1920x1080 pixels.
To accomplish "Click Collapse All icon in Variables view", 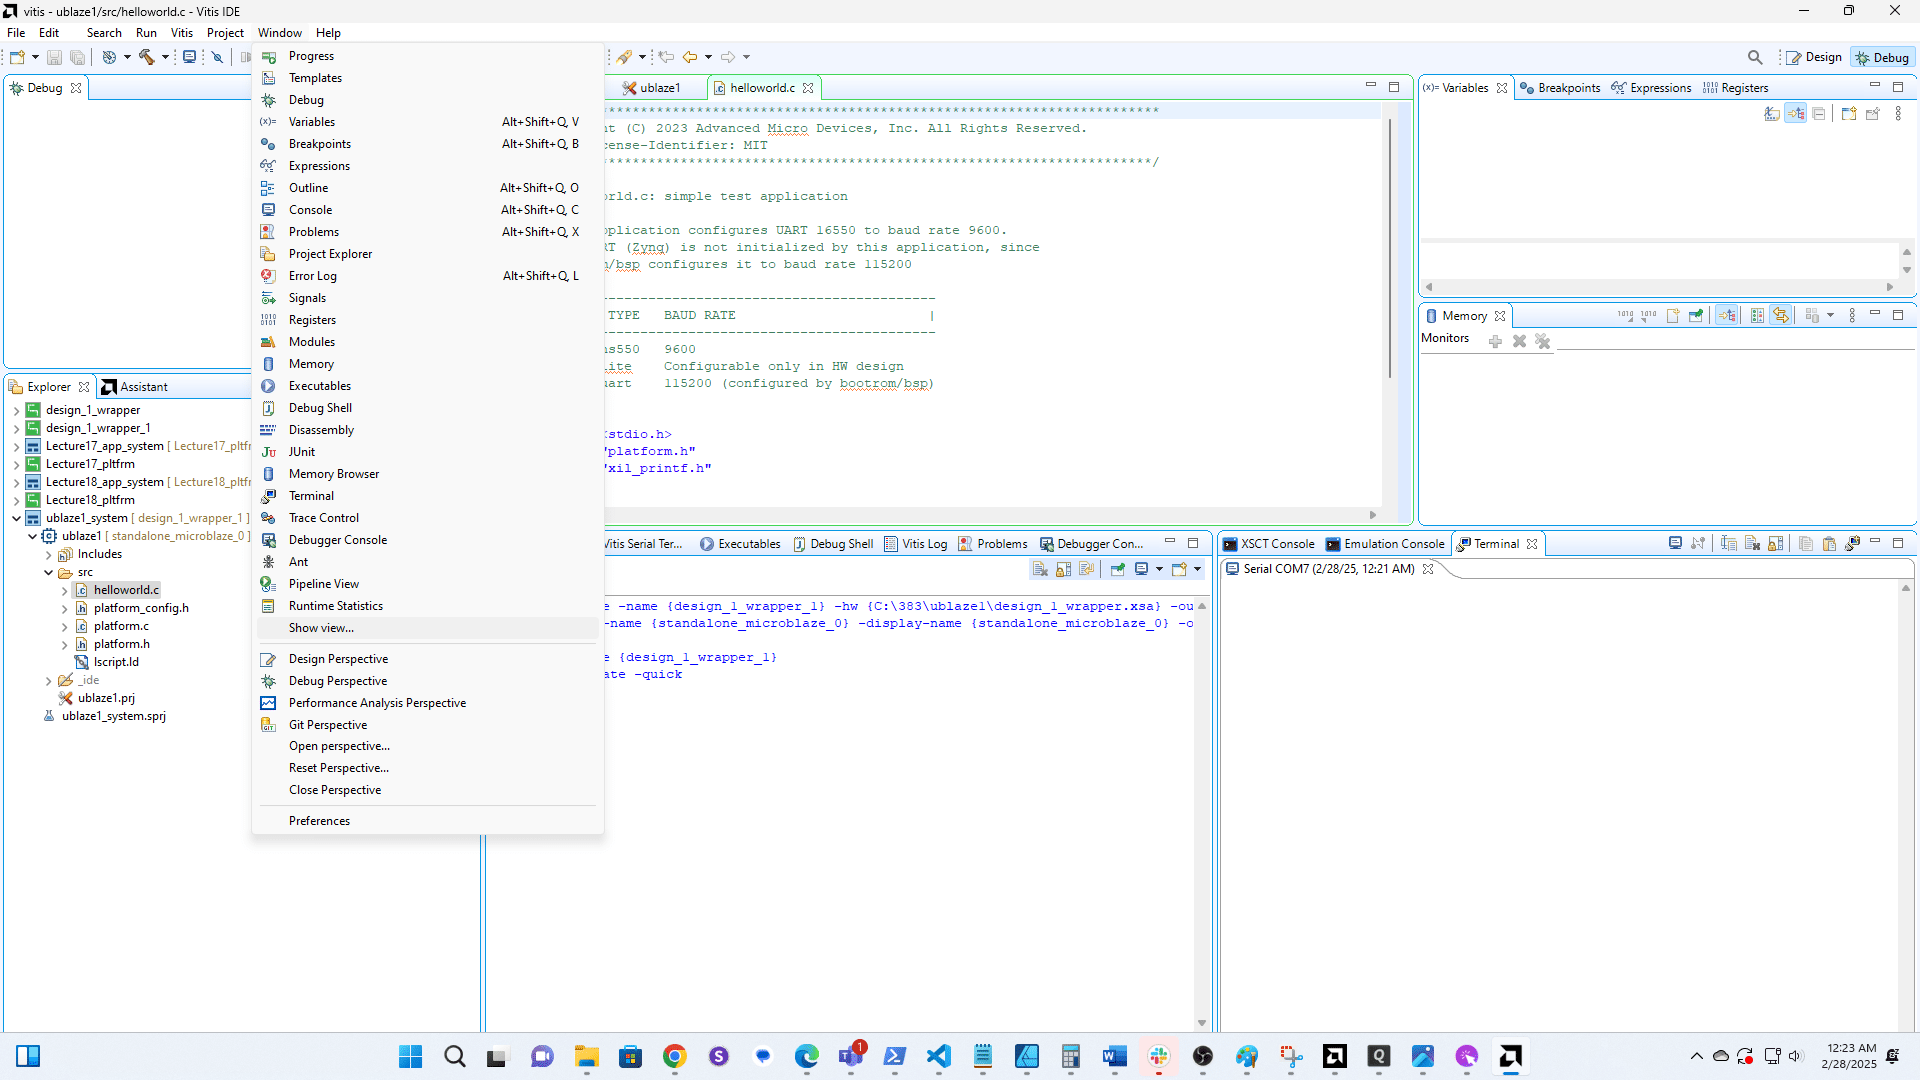I will pyautogui.click(x=1819, y=114).
